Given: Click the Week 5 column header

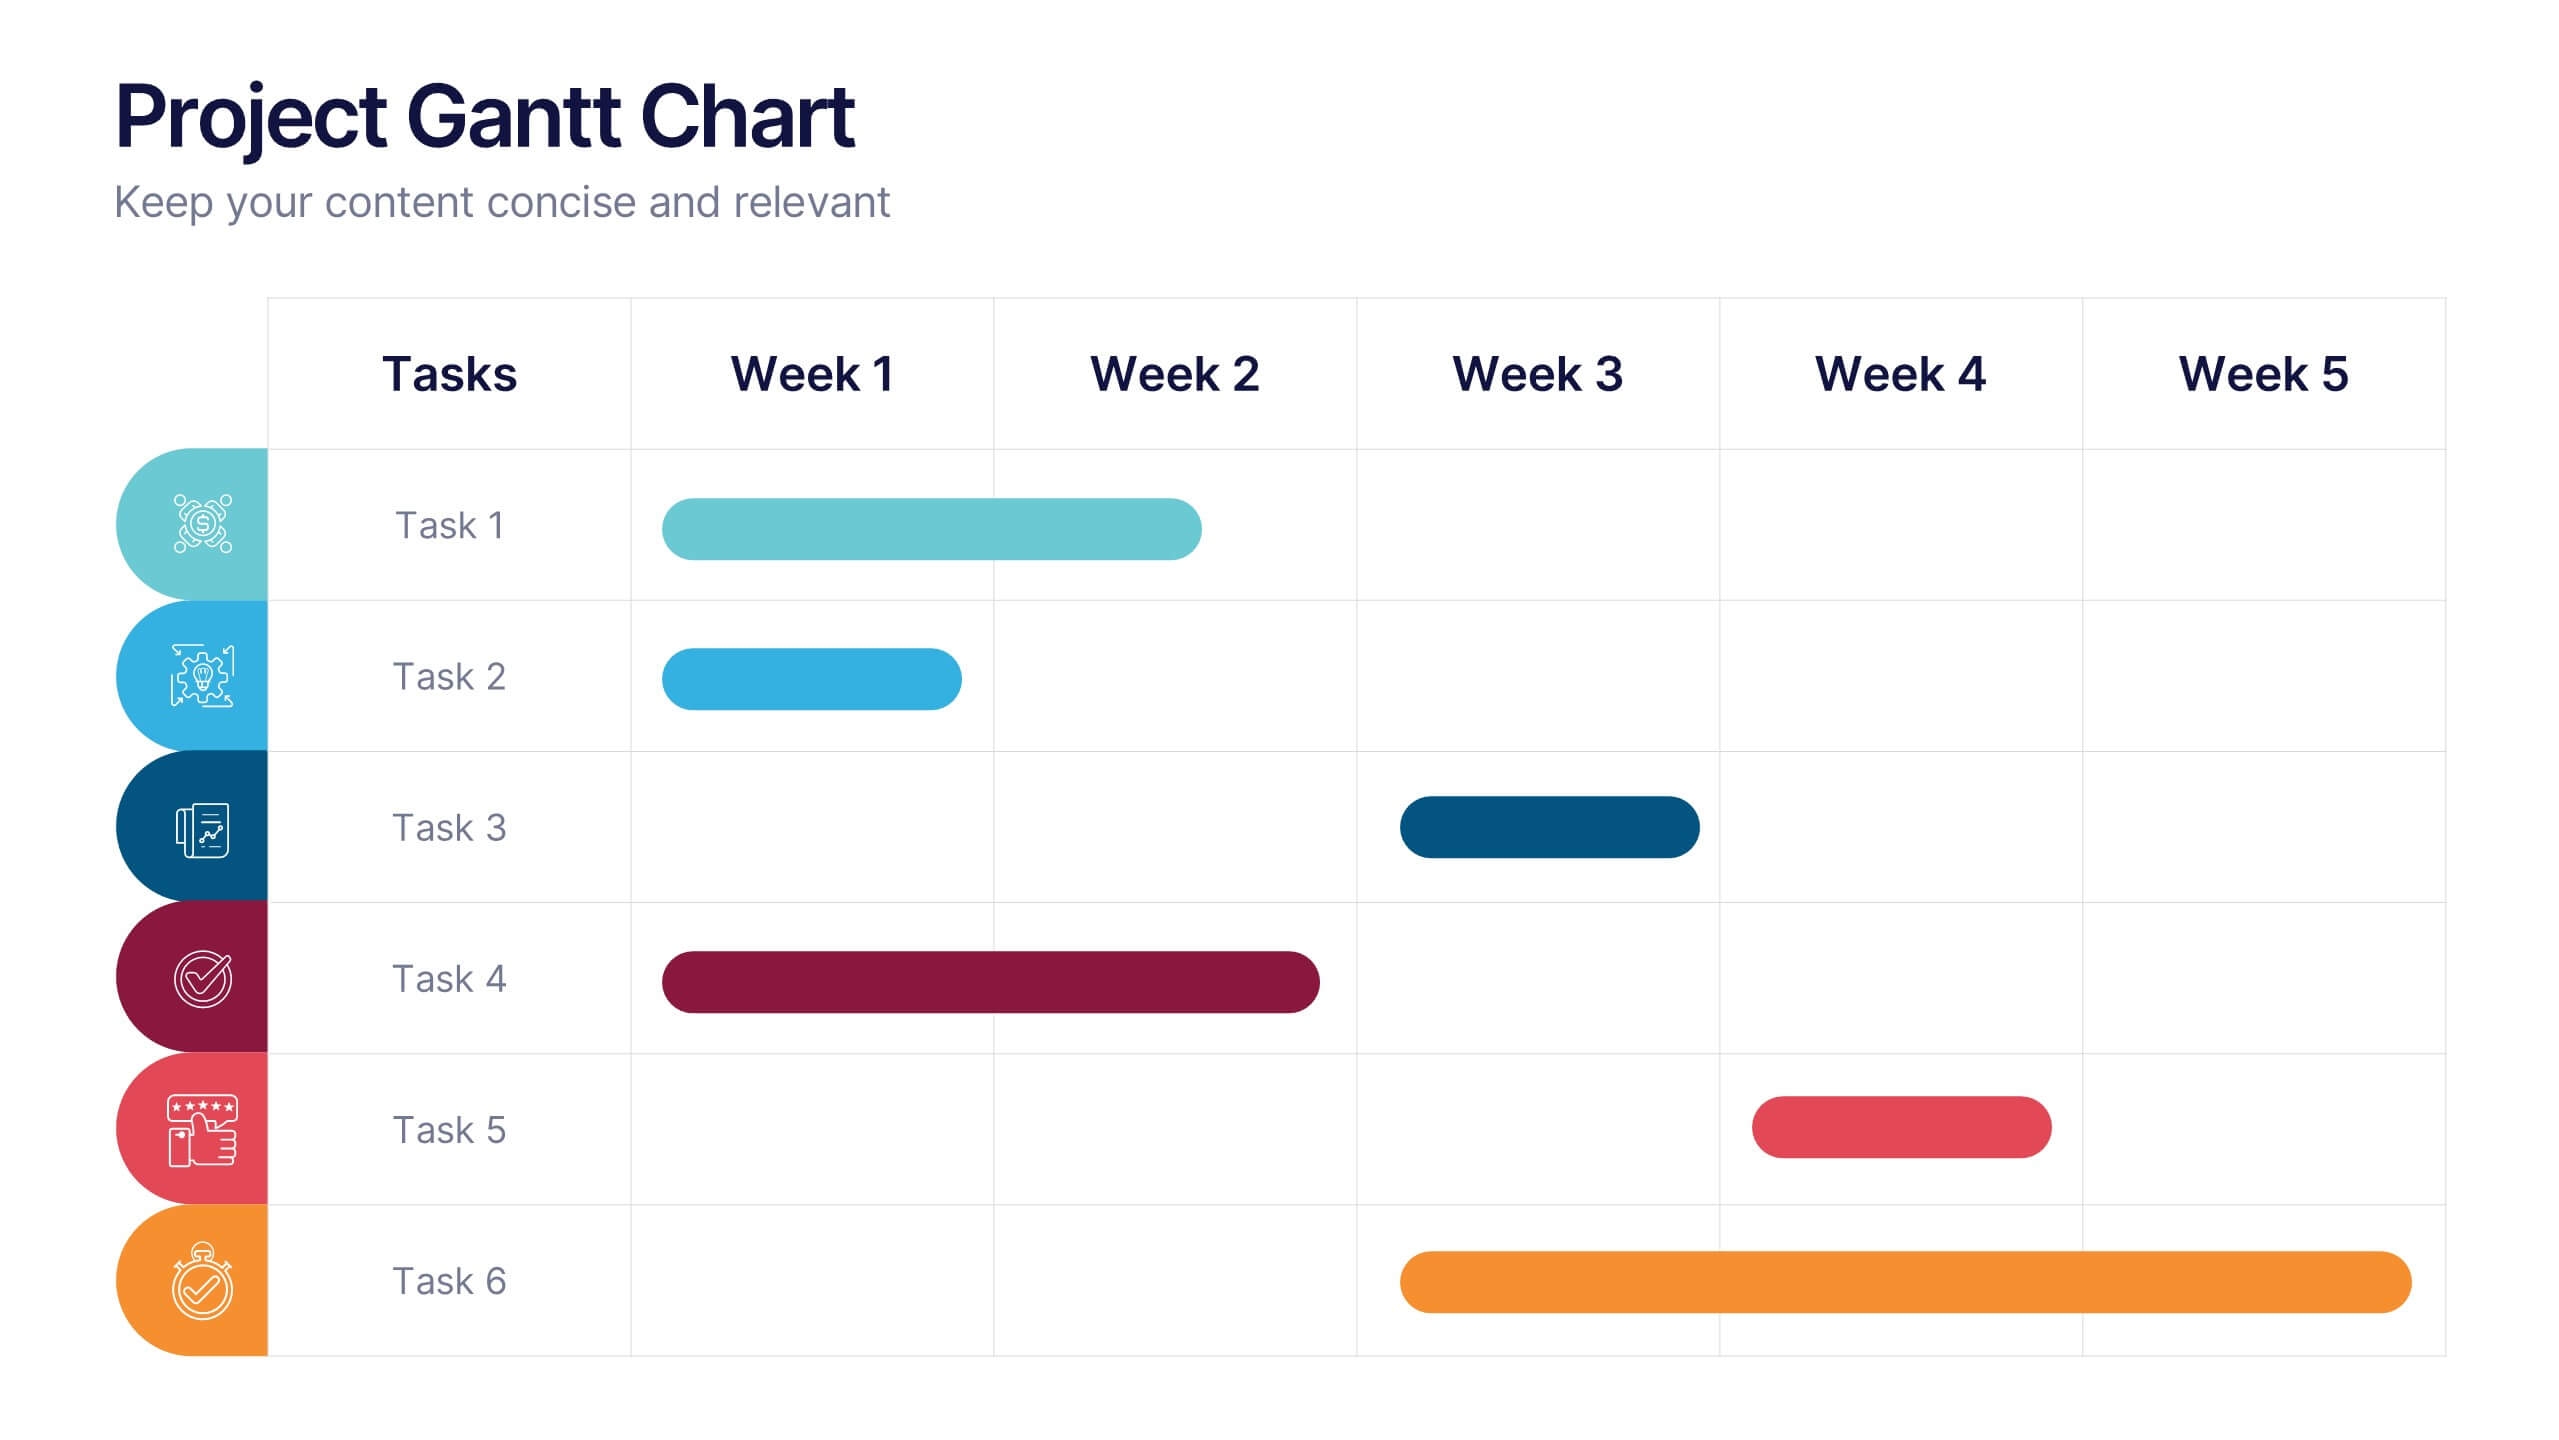Looking at the screenshot, I should click(2263, 374).
